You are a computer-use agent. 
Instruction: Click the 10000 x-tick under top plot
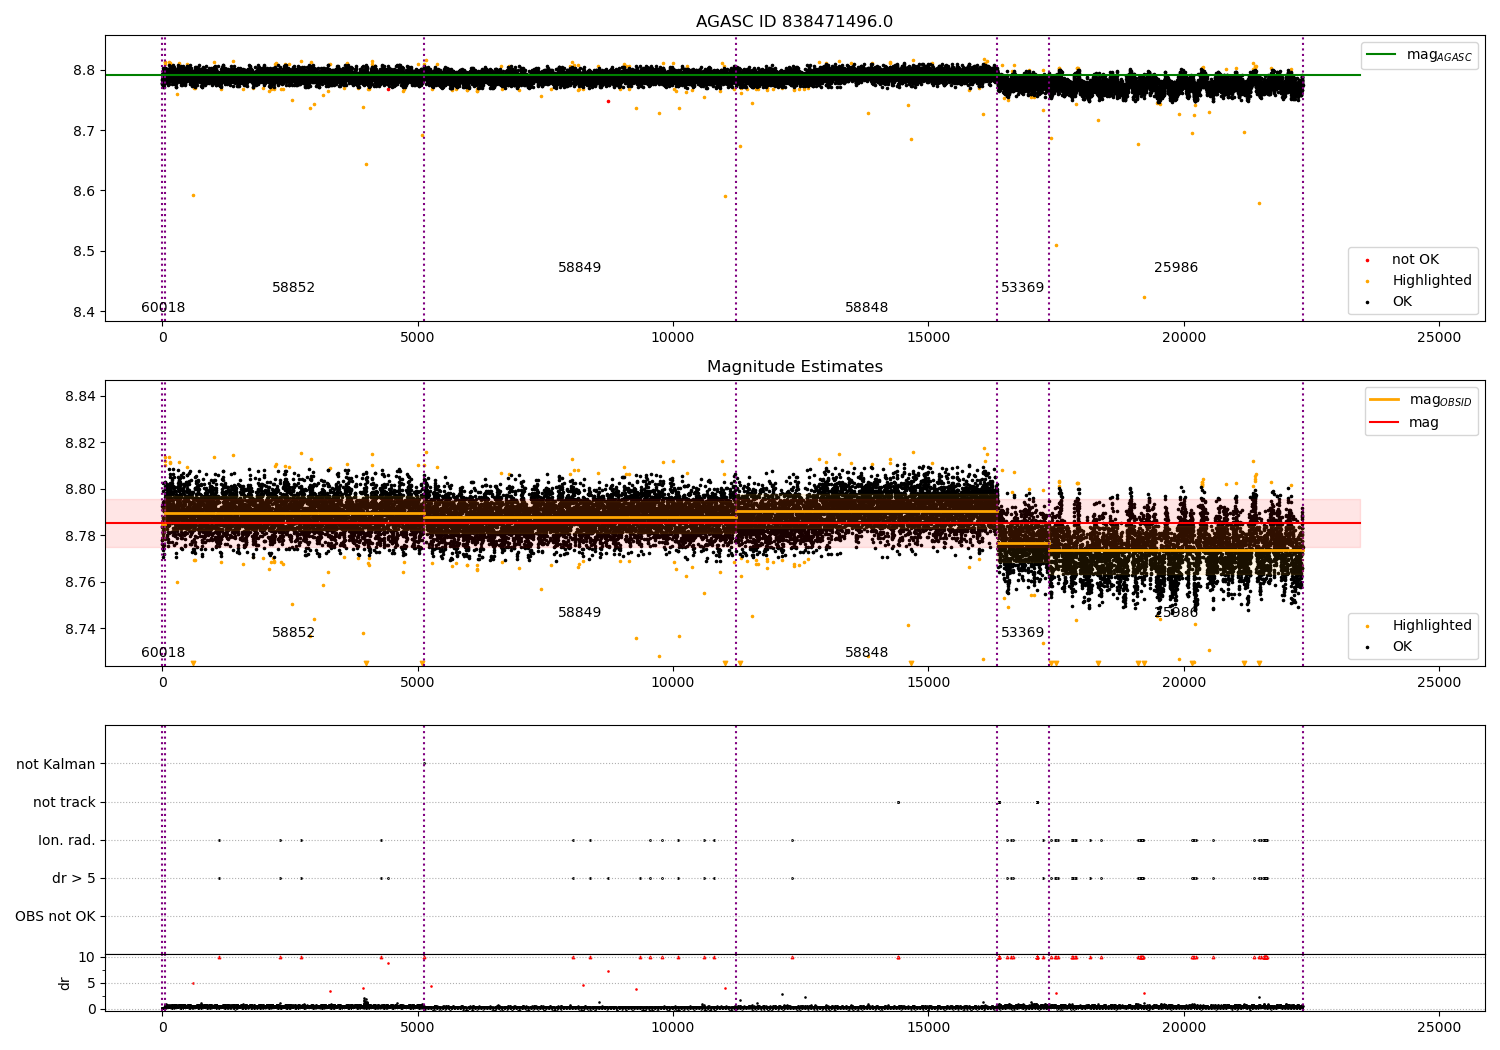673,338
